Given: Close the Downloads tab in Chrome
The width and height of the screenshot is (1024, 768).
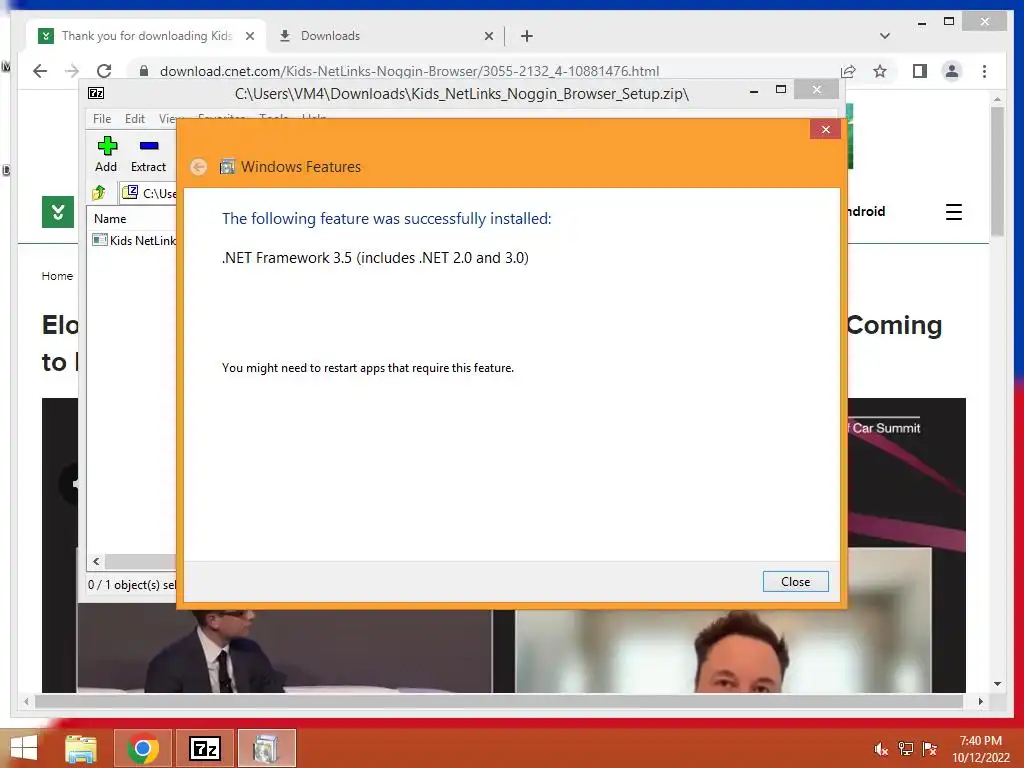Looking at the screenshot, I should click(488, 37).
